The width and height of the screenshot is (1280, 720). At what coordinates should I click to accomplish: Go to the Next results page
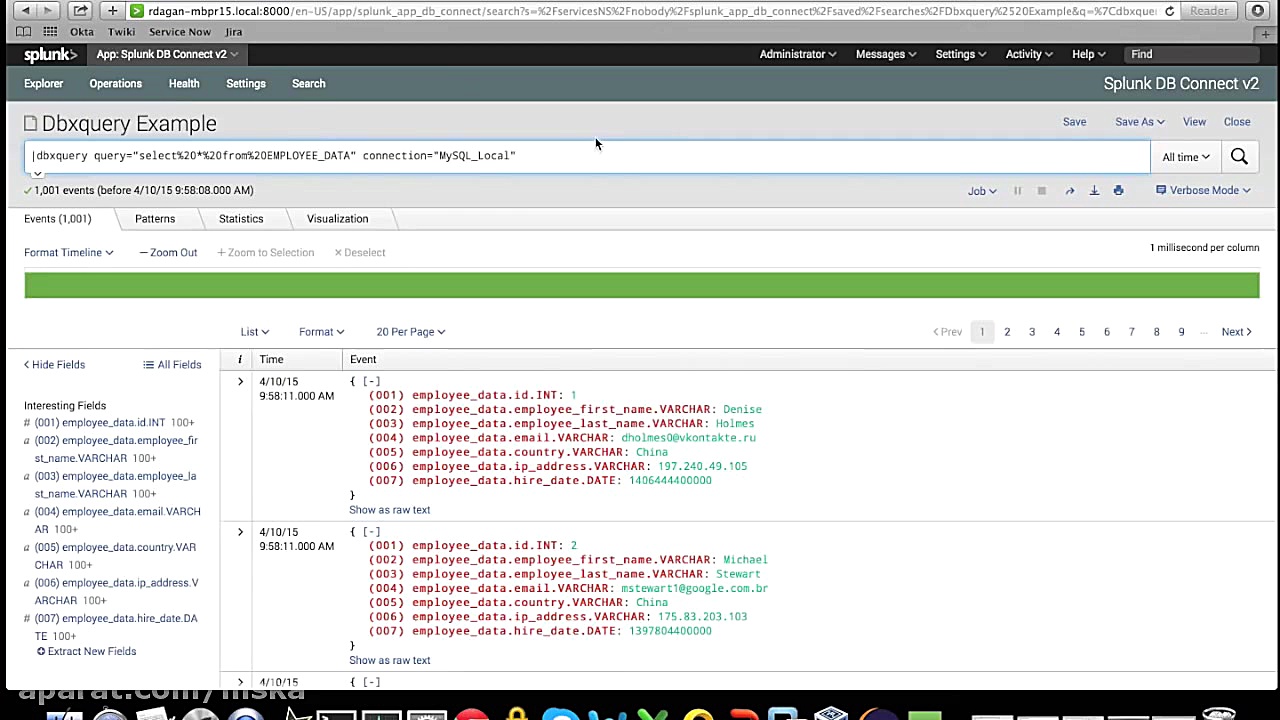pyautogui.click(x=1236, y=332)
